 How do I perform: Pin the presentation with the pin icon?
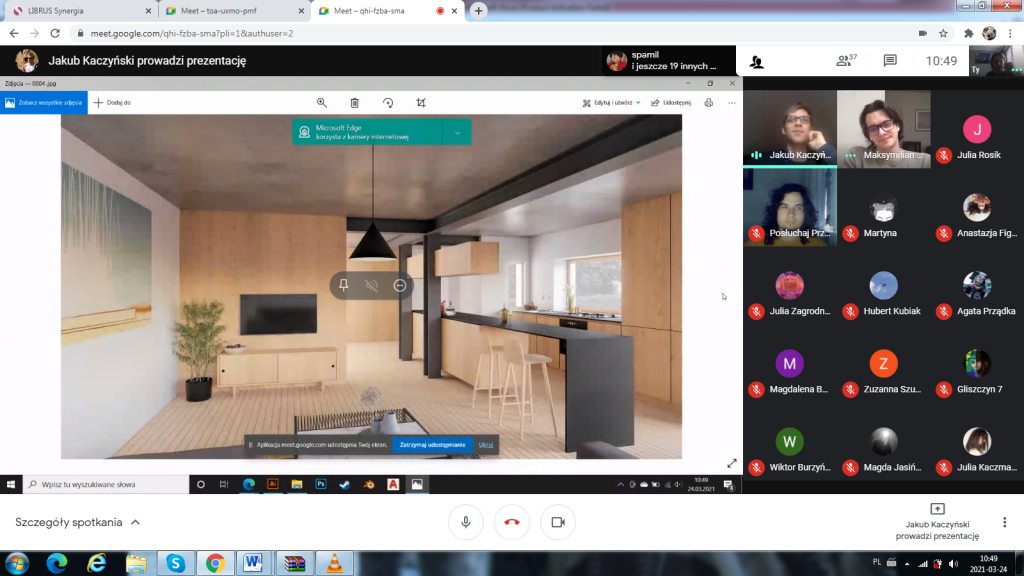344,286
